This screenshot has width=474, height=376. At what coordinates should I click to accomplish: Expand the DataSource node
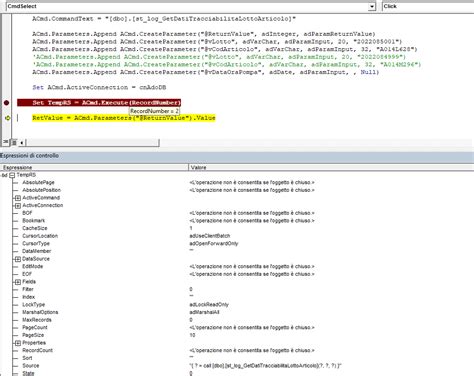point(18,259)
